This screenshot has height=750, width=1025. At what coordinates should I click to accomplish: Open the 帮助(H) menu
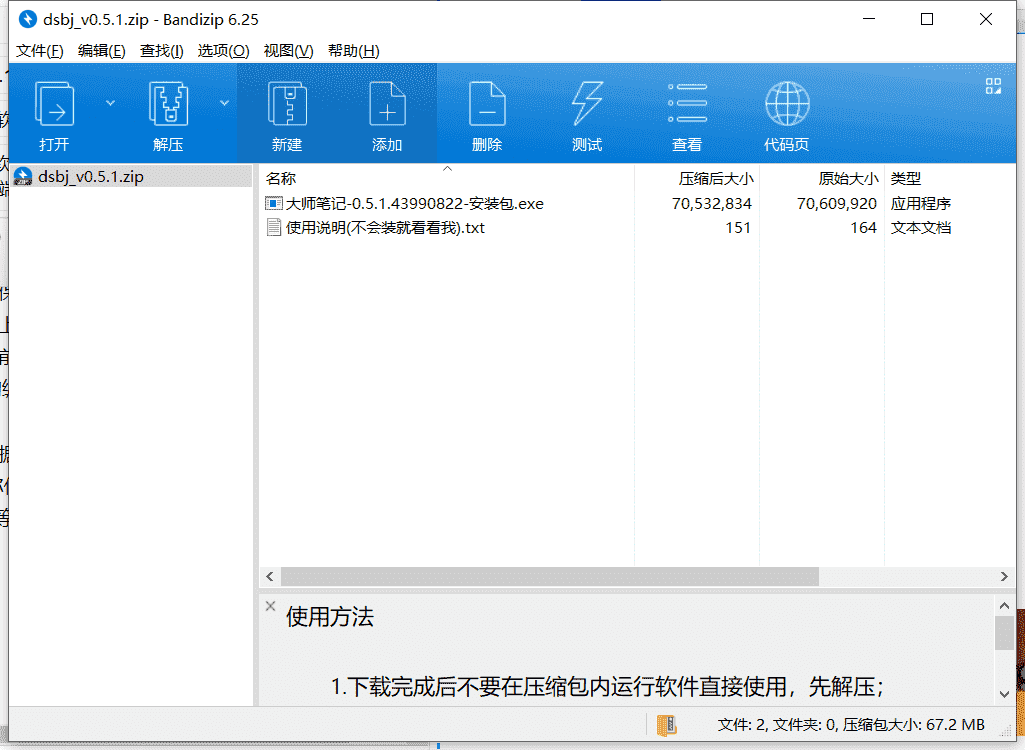354,51
